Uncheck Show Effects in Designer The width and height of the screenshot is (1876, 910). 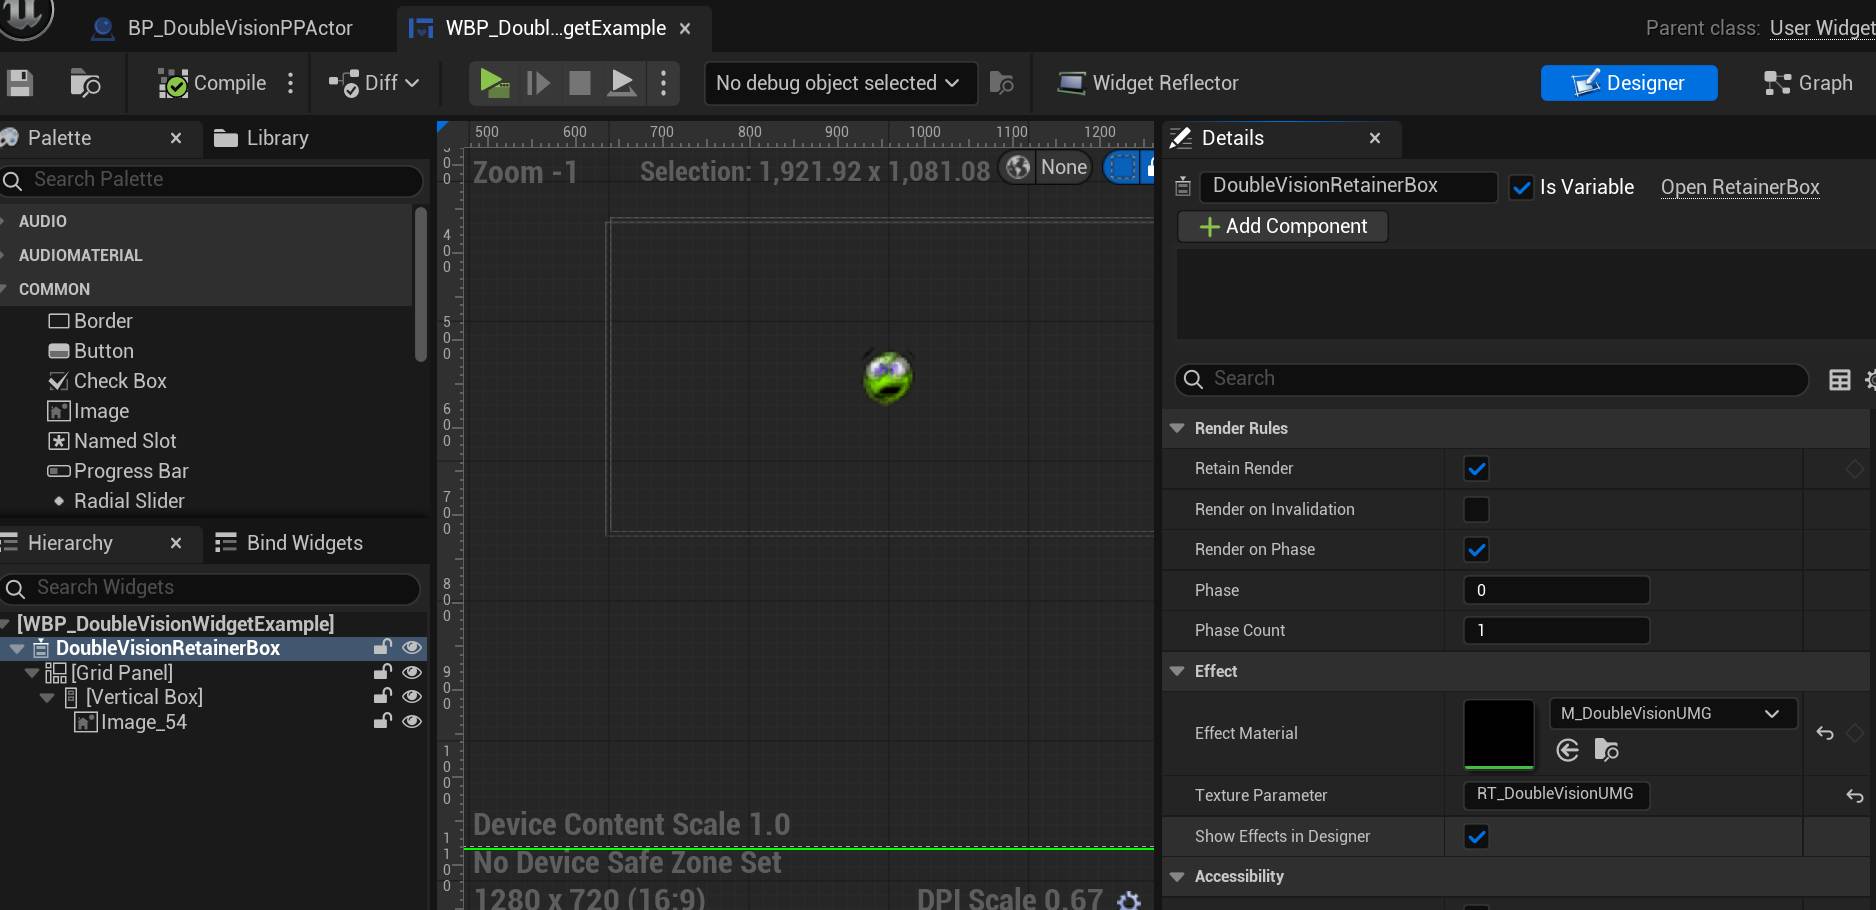[1476, 836]
